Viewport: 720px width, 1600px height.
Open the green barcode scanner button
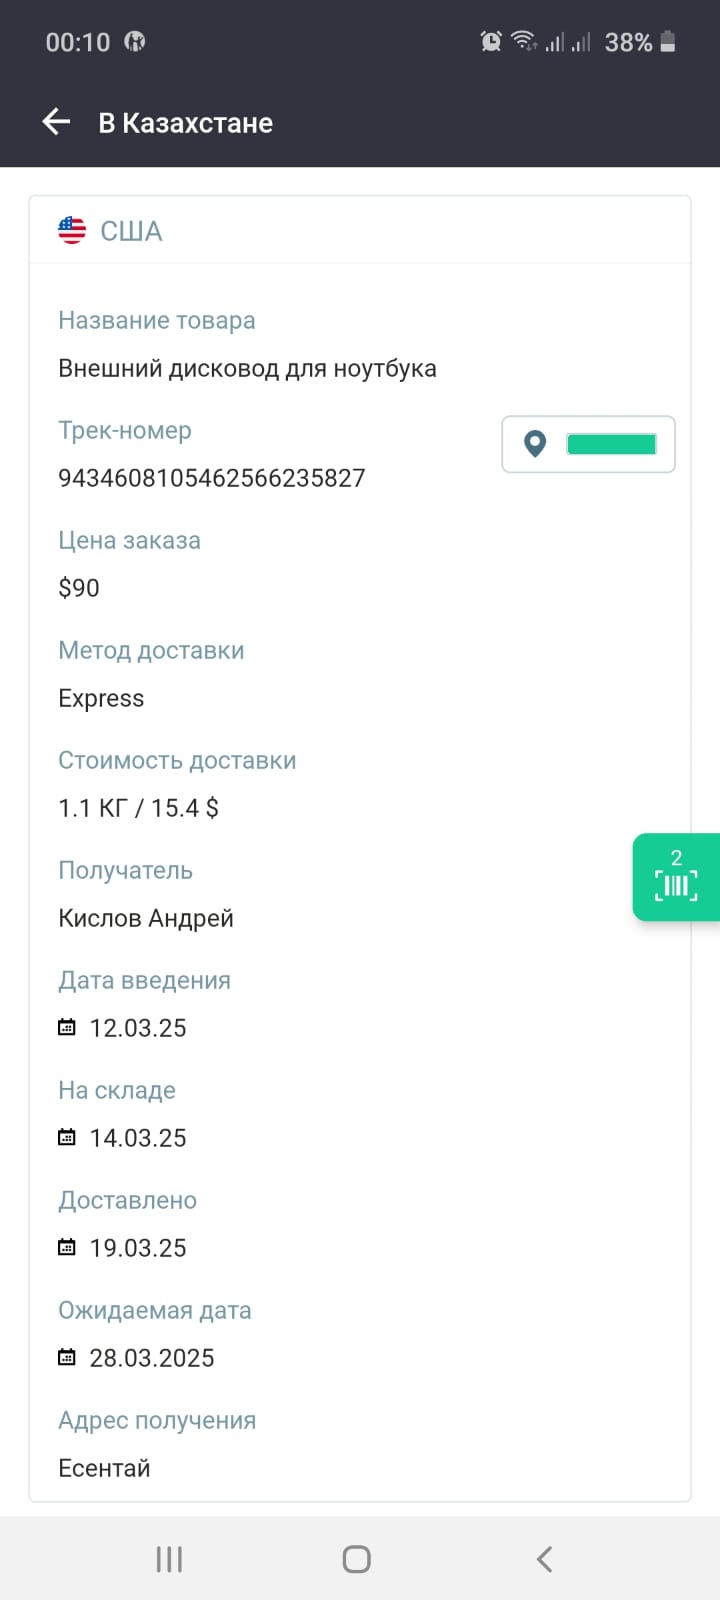click(676, 877)
